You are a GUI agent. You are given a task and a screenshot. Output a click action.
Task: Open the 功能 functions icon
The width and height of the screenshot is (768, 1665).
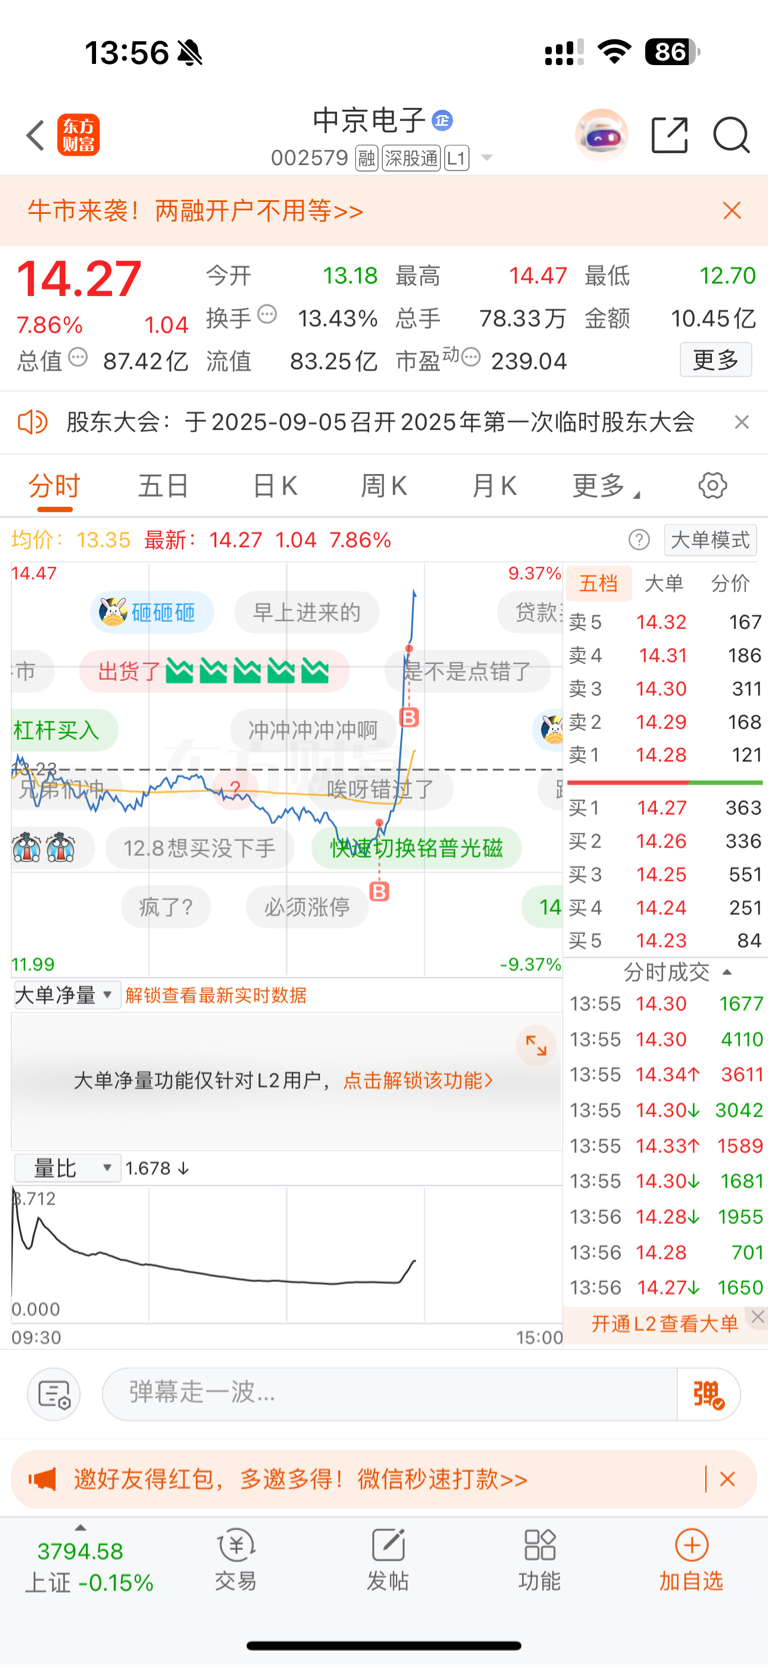(x=540, y=1560)
